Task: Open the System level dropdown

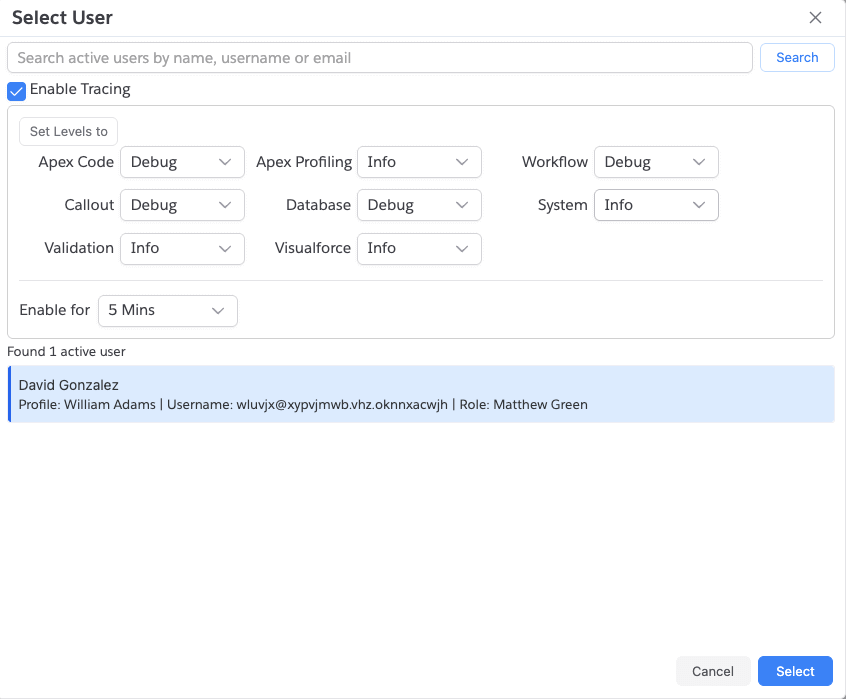Action: (656, 205)
